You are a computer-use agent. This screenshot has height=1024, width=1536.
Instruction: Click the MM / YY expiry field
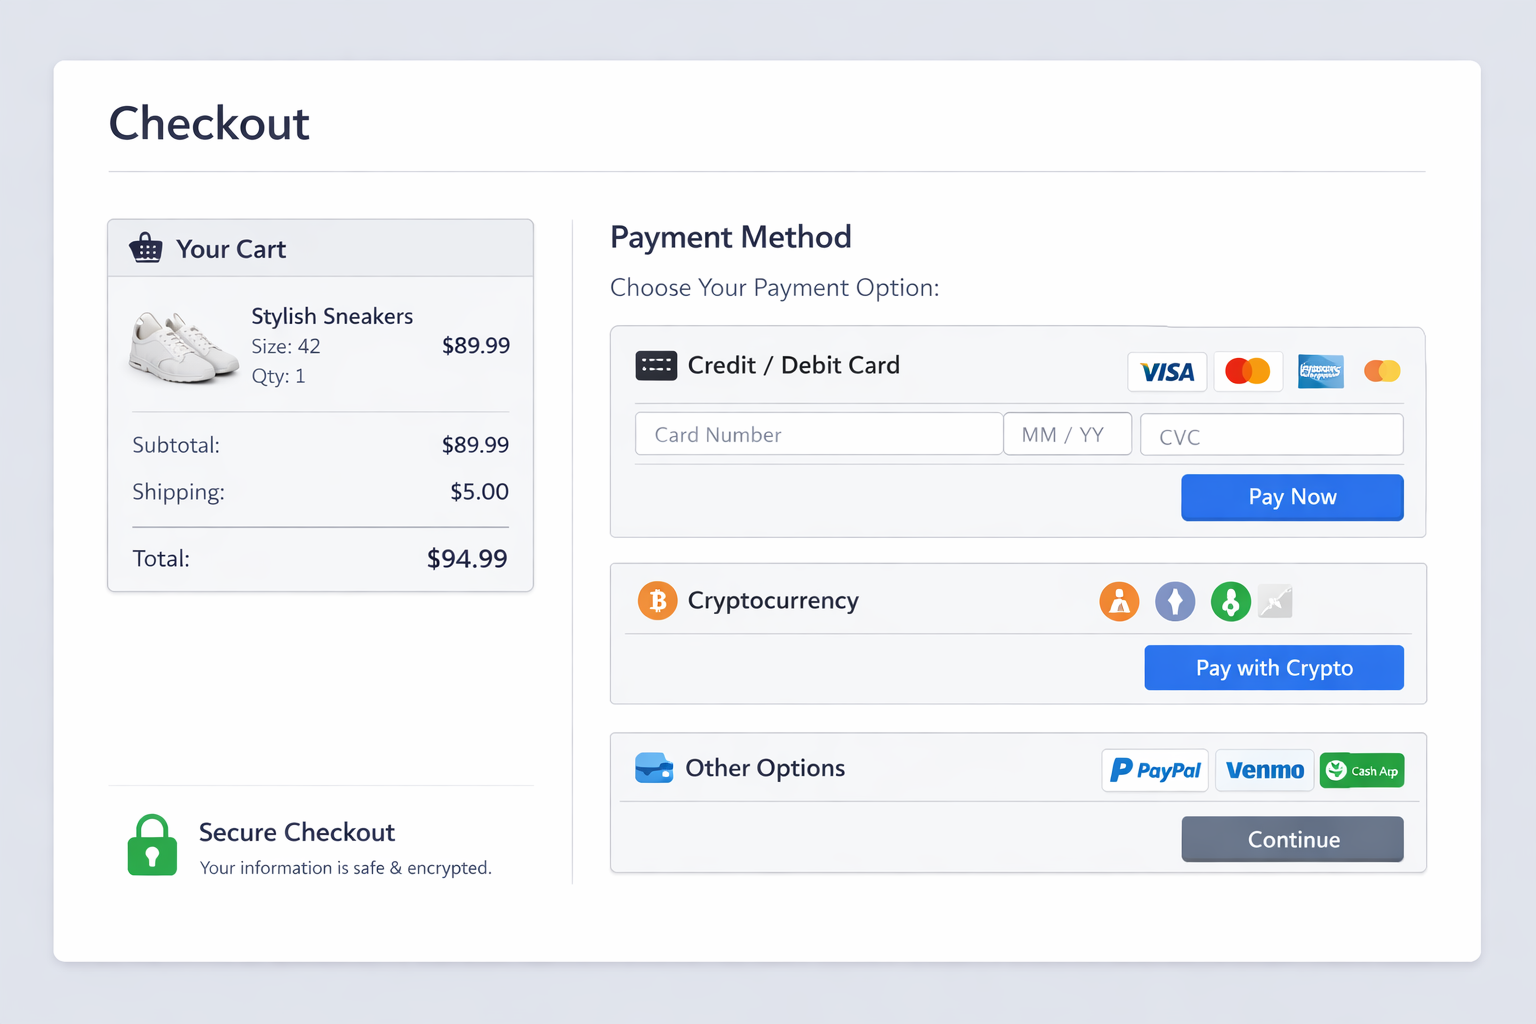[x=1067, y=435]
